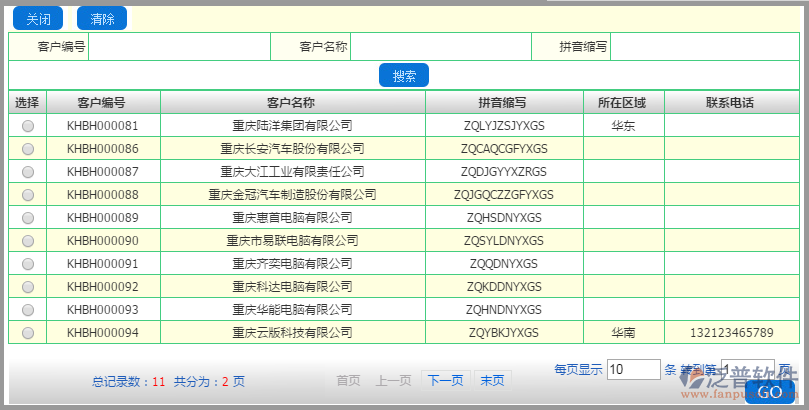Select radio button for KHBH000086
This screenshot has width=809, height=410.
point(28,149)
